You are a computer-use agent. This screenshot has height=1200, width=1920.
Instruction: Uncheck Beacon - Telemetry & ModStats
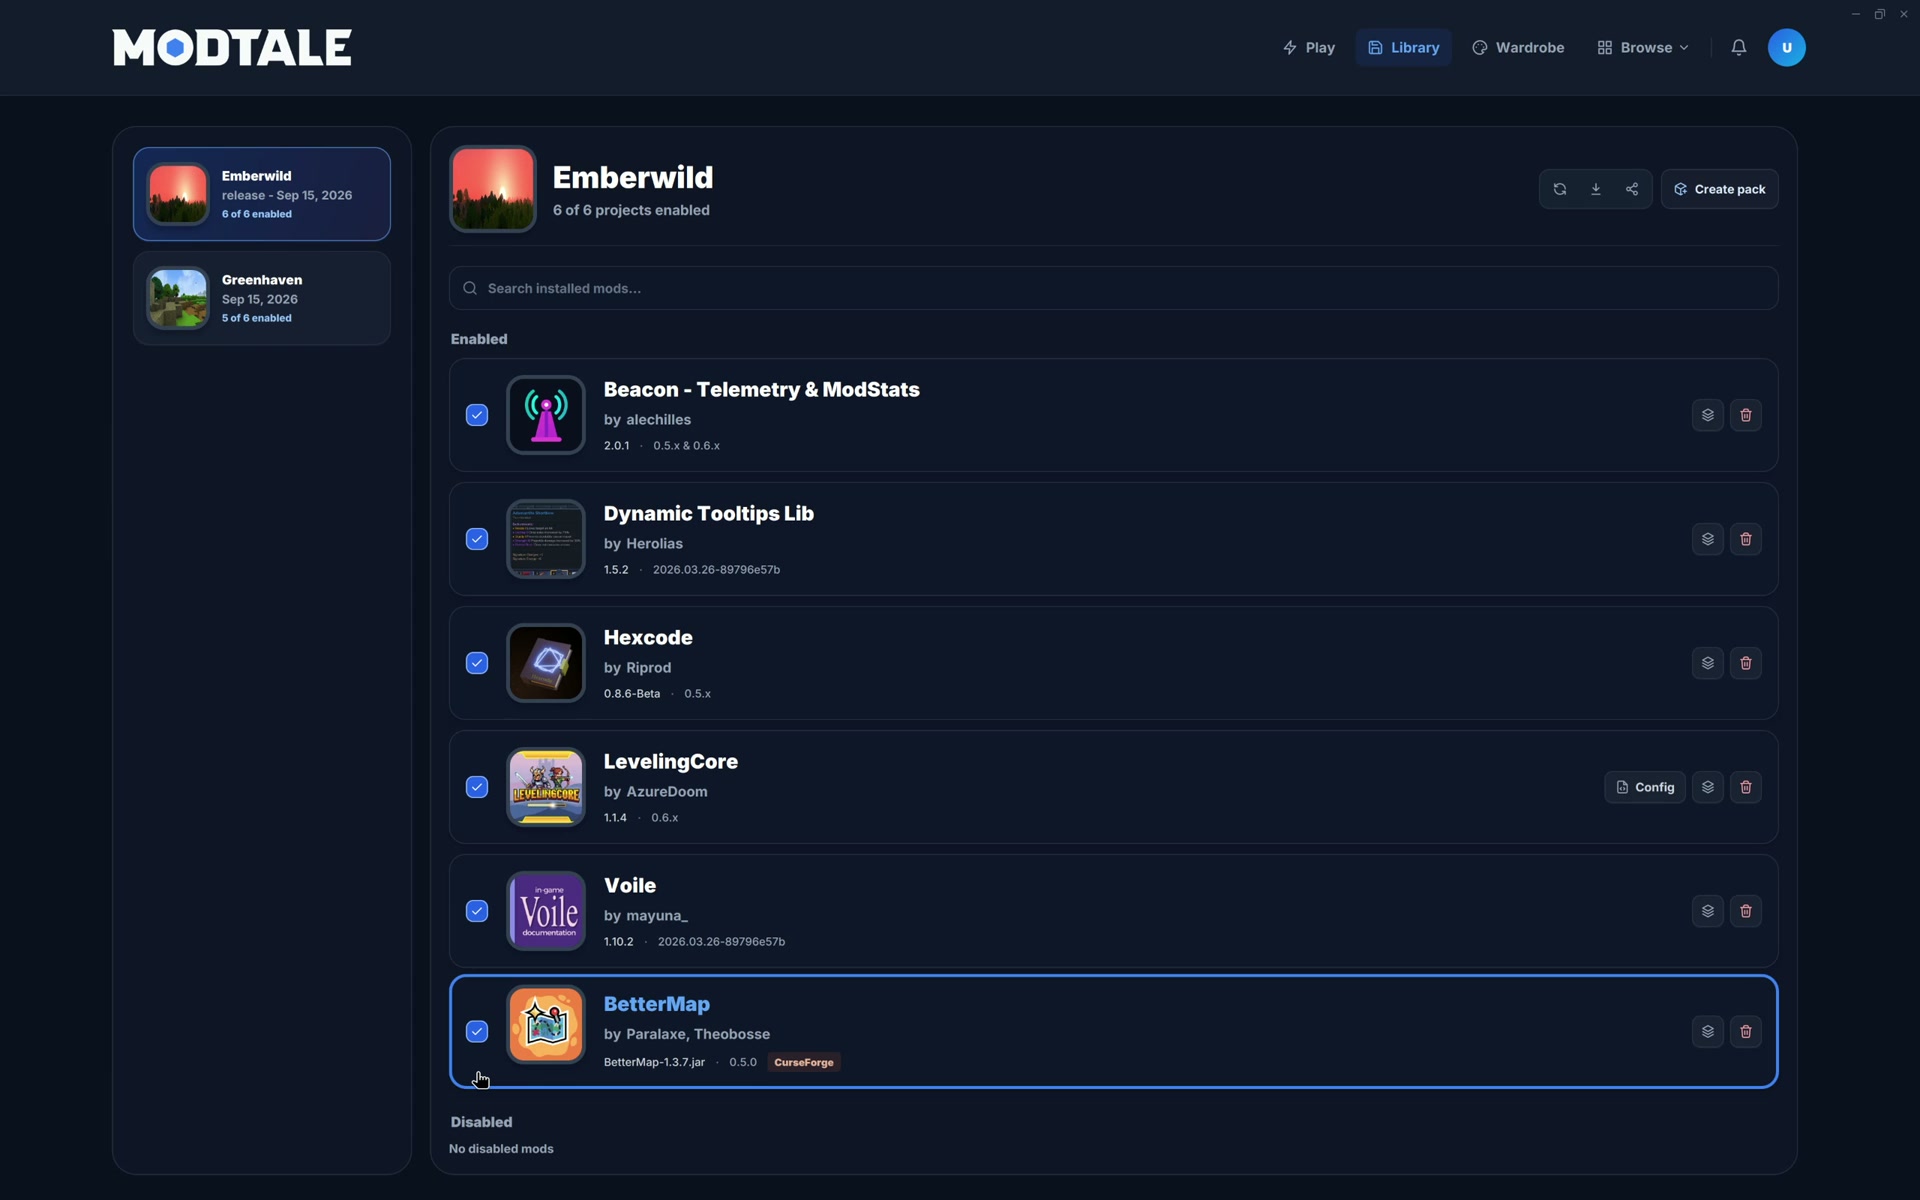(477, 415)
